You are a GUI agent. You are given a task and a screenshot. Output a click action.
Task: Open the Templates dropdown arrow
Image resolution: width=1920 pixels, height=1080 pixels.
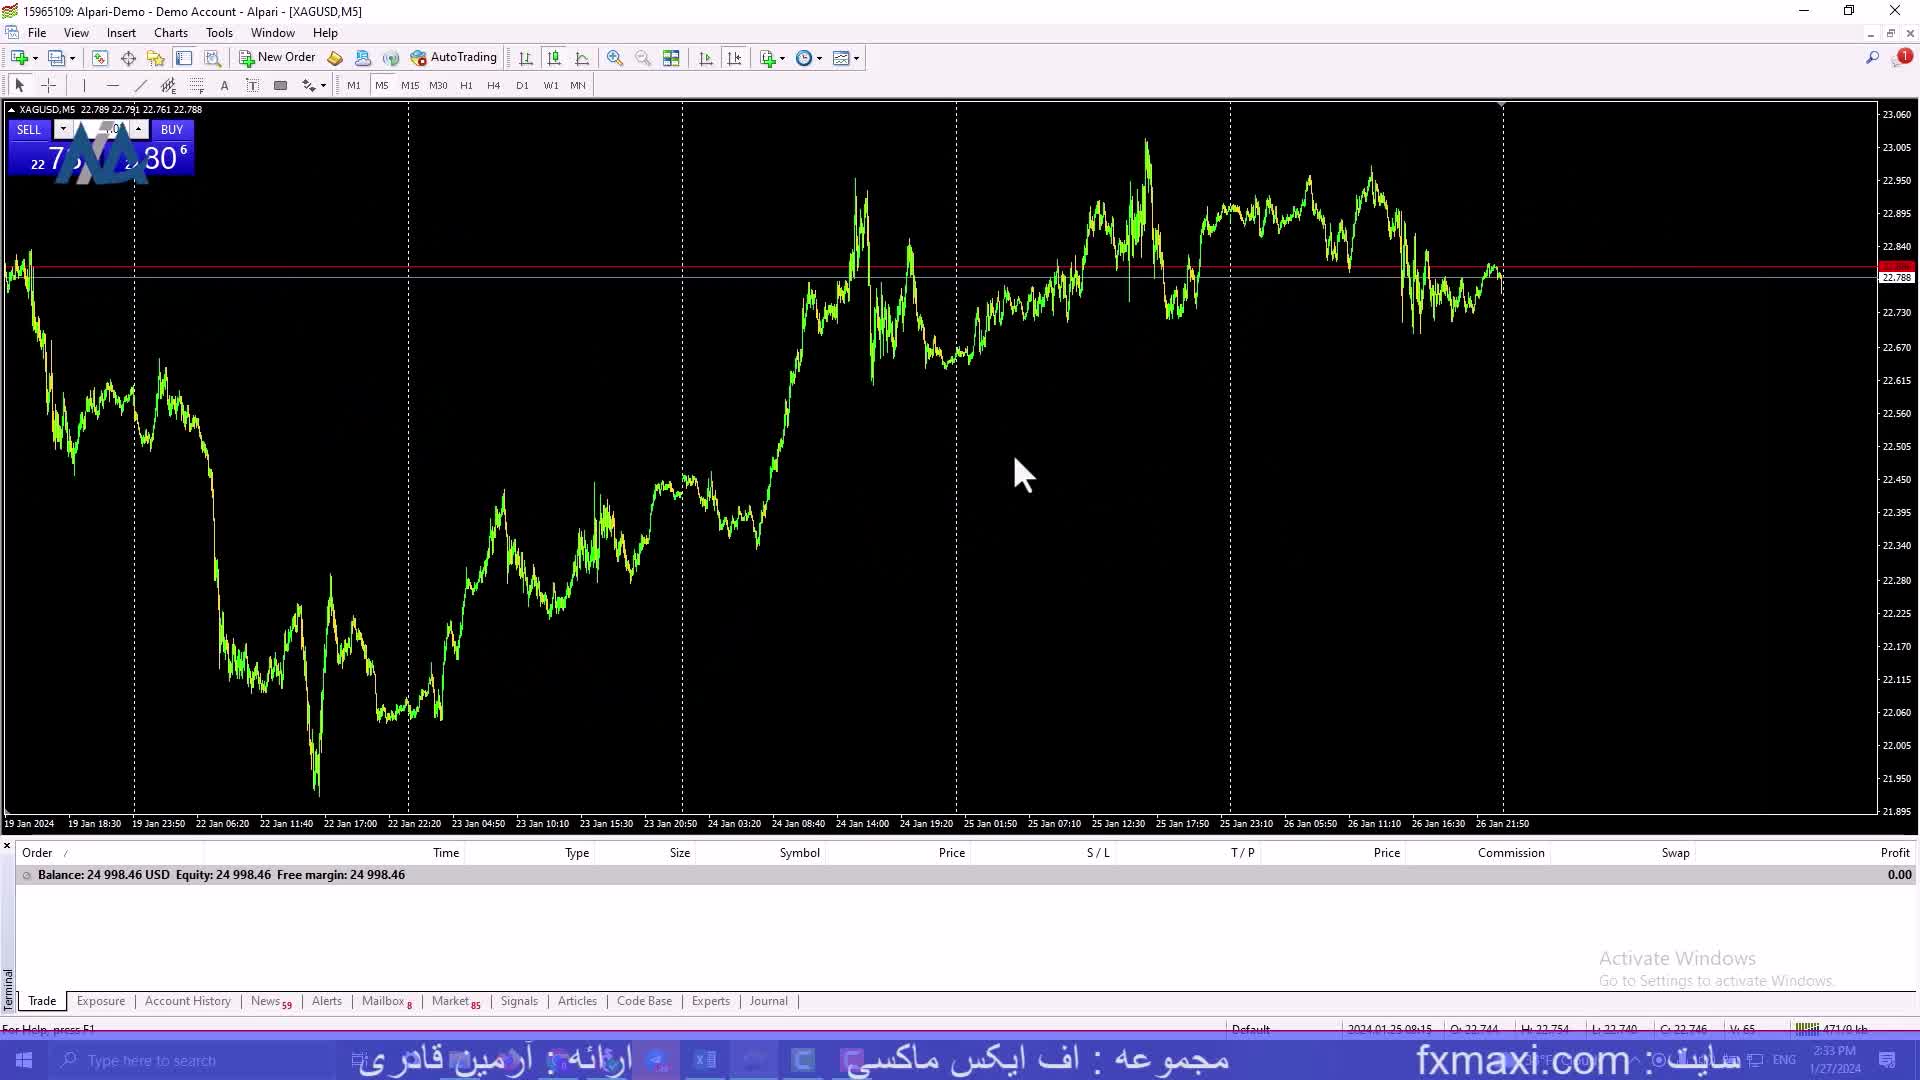856,58
